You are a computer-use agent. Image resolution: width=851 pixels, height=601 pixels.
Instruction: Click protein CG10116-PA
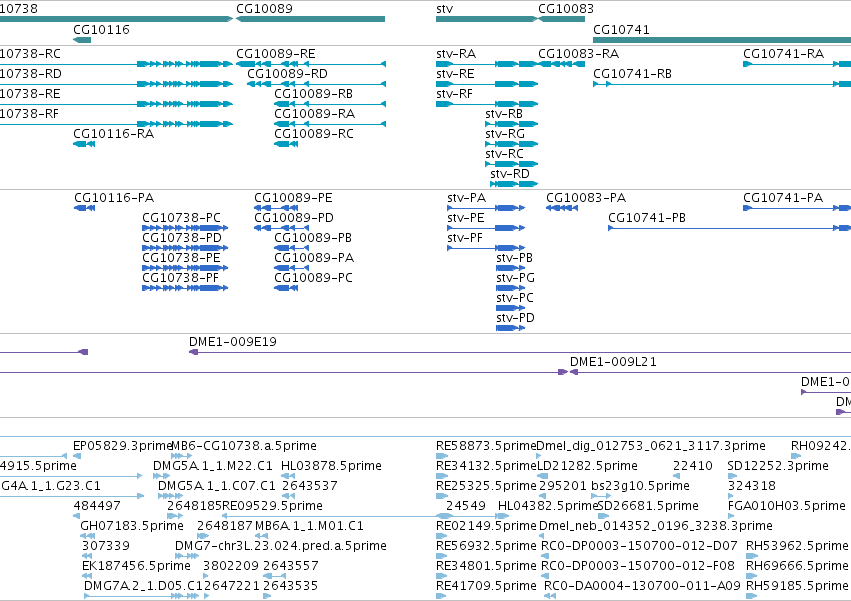click(x=84, y=208)
